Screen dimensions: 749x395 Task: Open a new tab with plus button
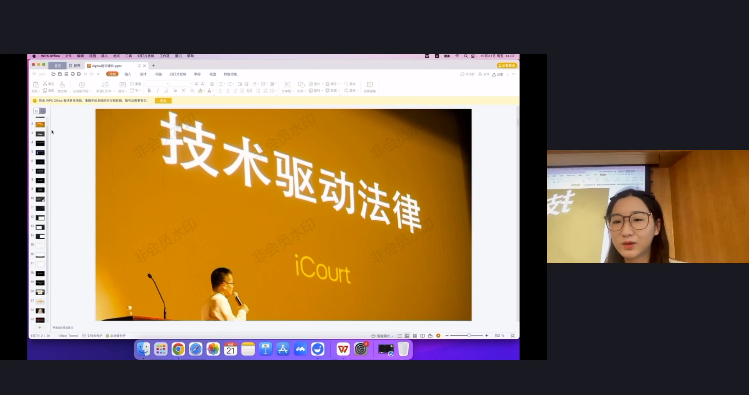tap(153, 65)
